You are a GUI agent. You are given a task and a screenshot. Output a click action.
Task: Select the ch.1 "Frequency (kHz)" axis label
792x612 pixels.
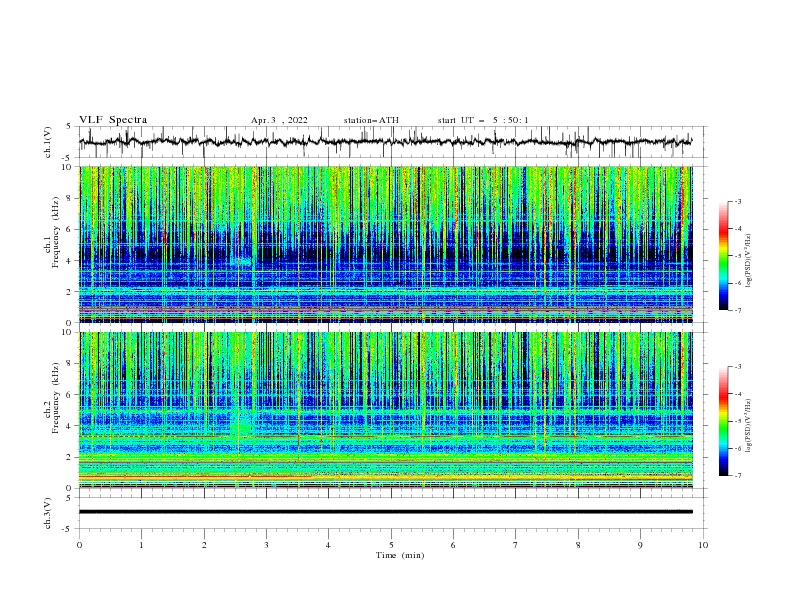55,233
